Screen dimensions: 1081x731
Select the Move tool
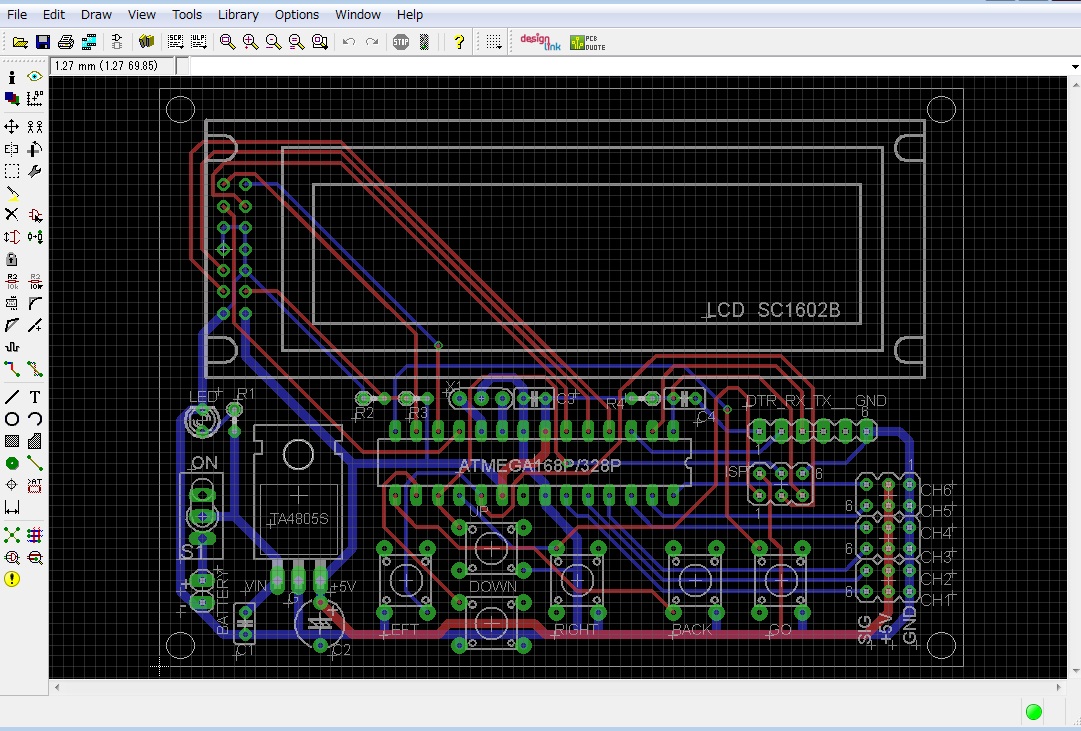tap(12, 126)
